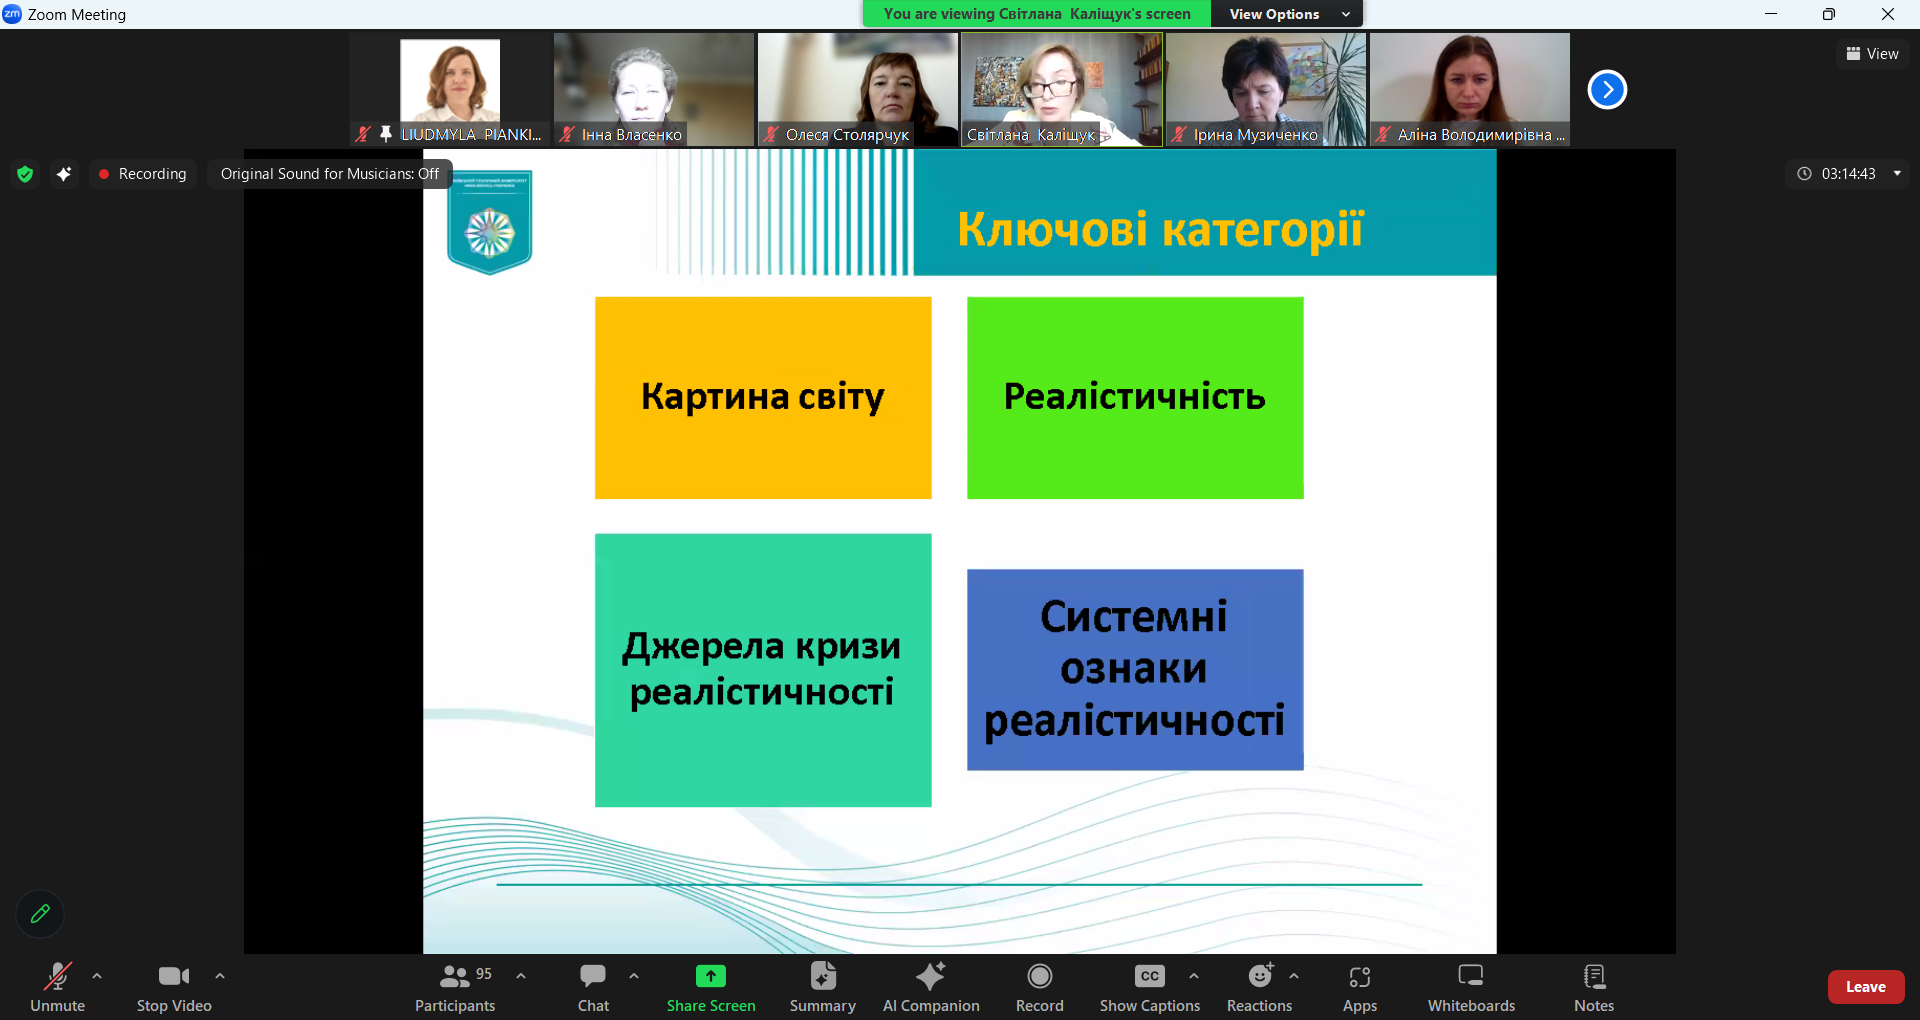Select Ірина Музиченко's video thumbnail
This screenshot has width=1920, height=1020.
[1265, 89]
